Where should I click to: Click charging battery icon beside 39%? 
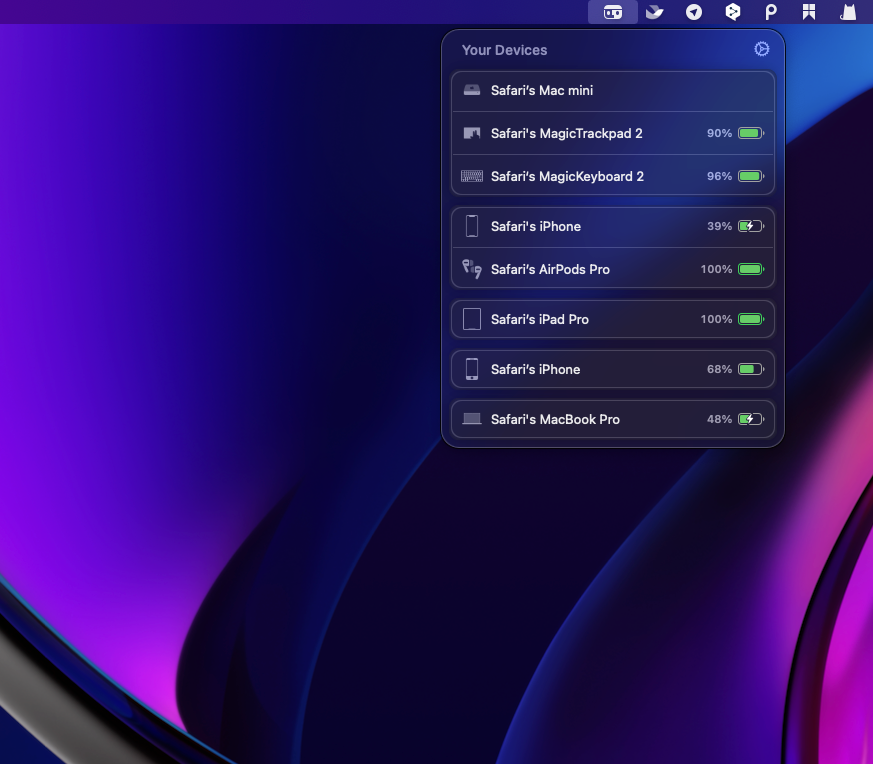click(751, 226)
